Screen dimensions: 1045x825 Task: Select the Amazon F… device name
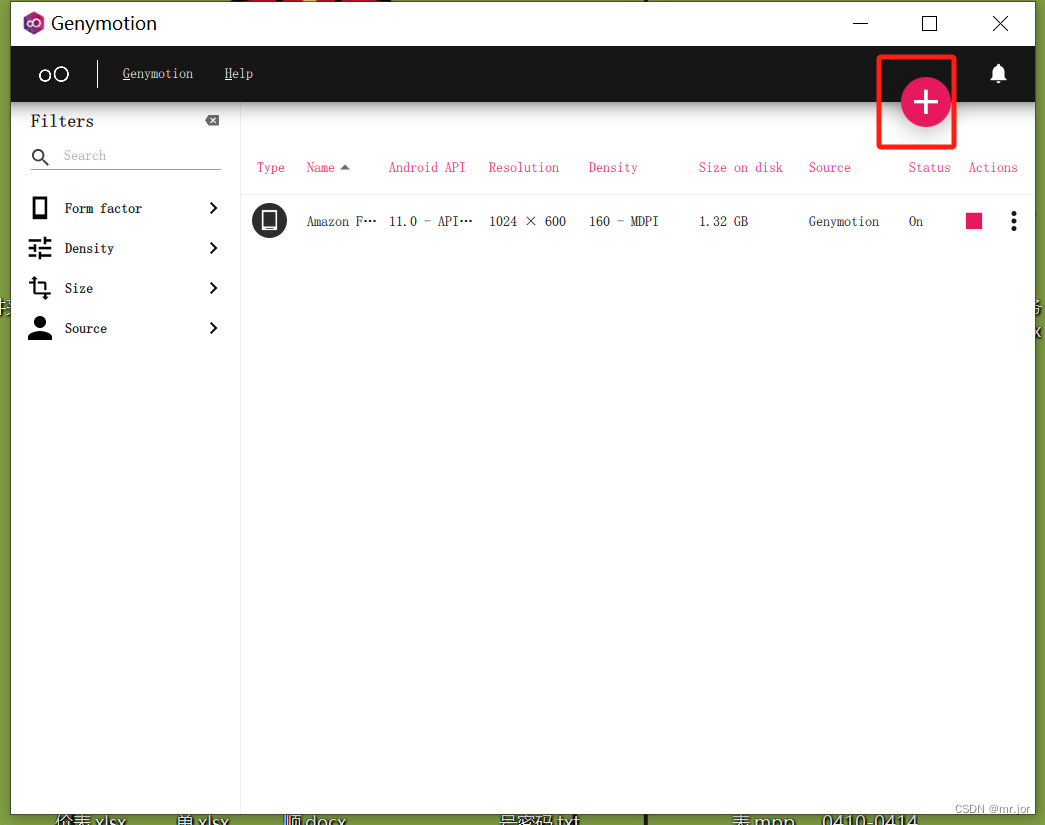[341, 221]
